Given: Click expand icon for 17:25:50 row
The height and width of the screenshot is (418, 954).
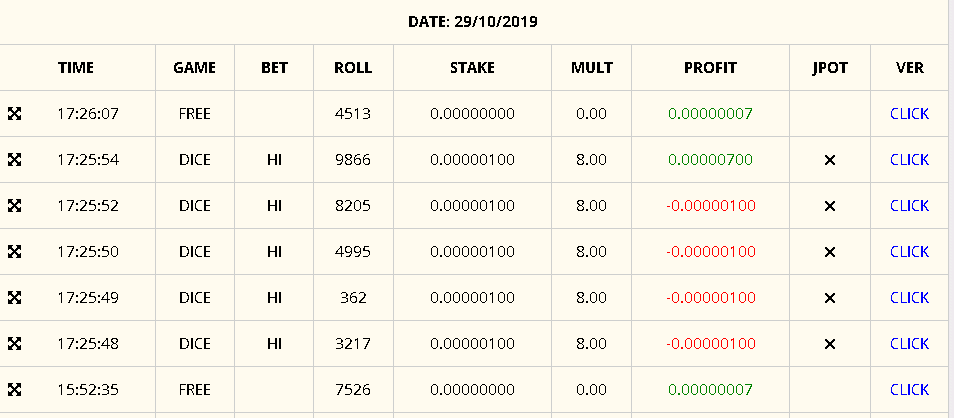Looking at the screenshot, I should tap(14, 252).
